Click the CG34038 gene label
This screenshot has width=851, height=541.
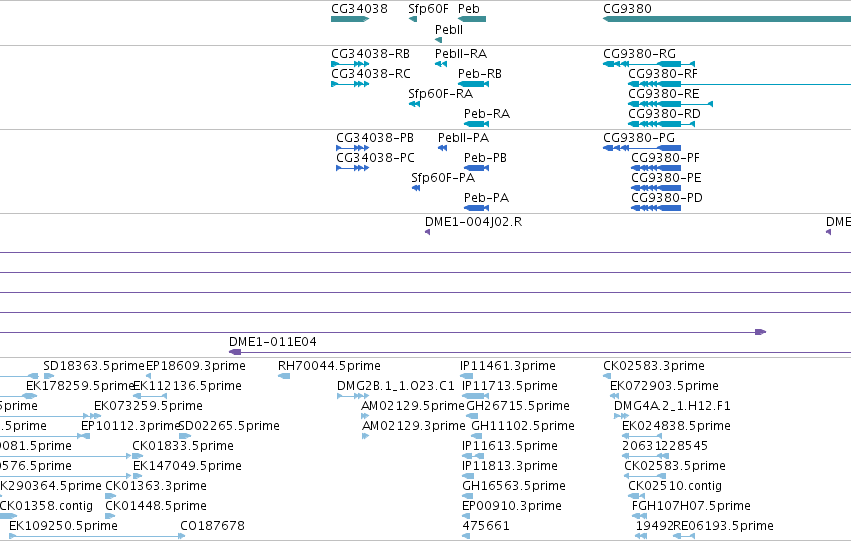coord(359,9)
